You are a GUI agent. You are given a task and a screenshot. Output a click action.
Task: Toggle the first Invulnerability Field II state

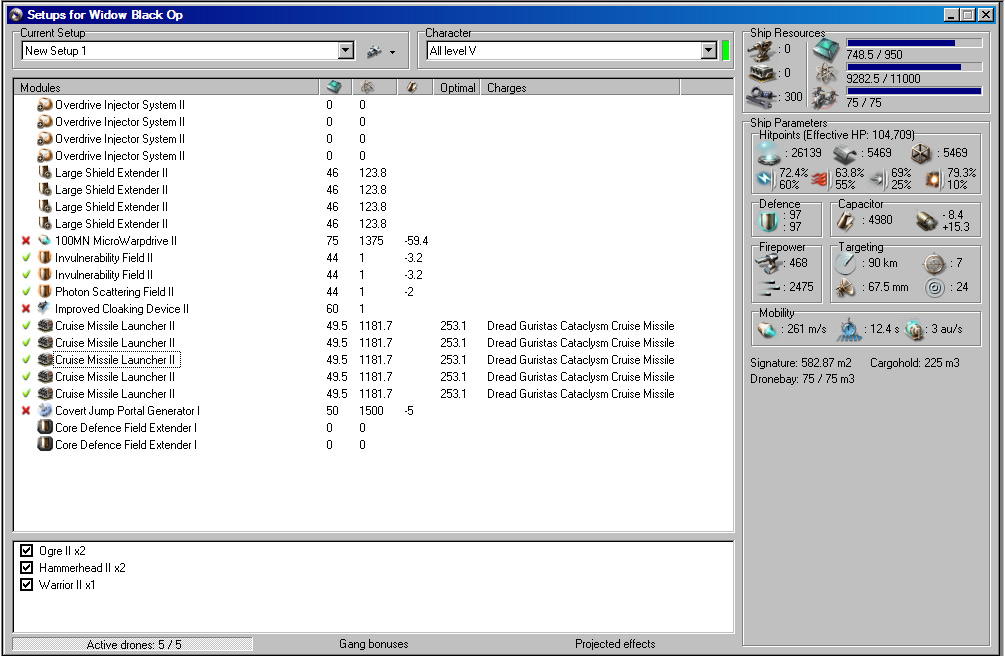point(26,258)
